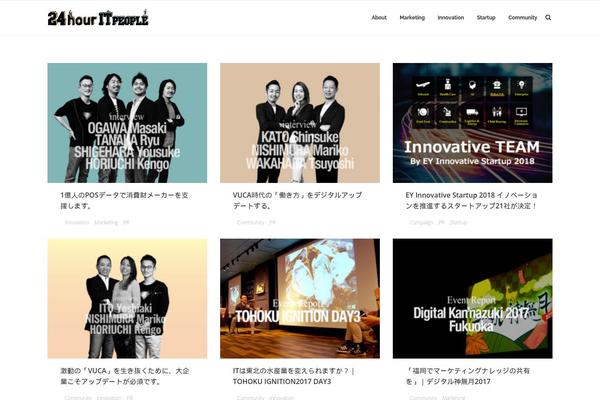Viewport: 600px width, 400px height.
Task: Open the About menu item
Action: (379, 18)
